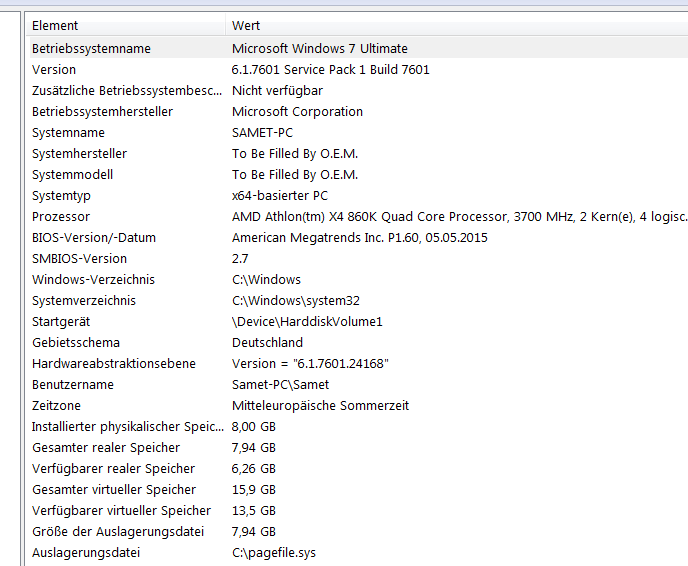Select the Systemhersteller row
The image size is (688, 566).
point(359,154)
